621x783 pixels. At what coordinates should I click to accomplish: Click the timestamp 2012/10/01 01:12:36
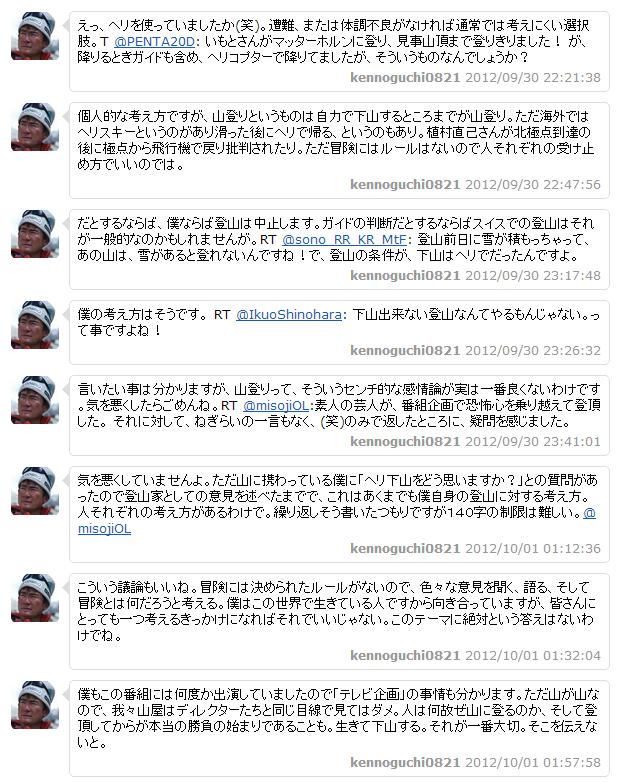(x=533, y=548)
